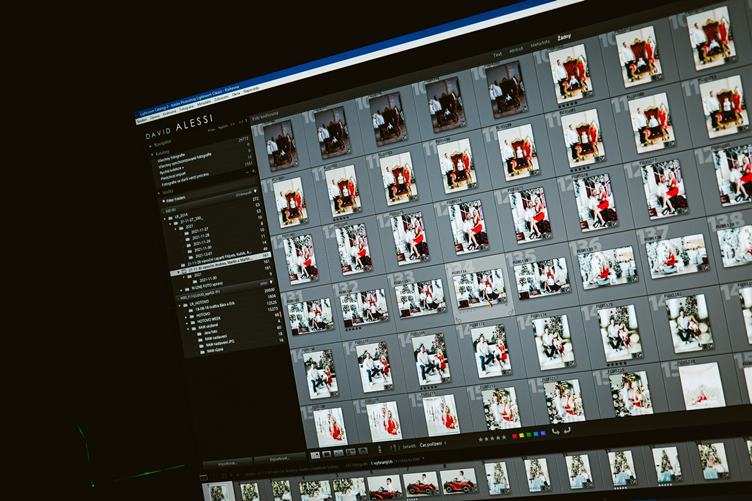752x501 pixels.
Task: Apply the purple color label
Action: [x=543, y=433]
